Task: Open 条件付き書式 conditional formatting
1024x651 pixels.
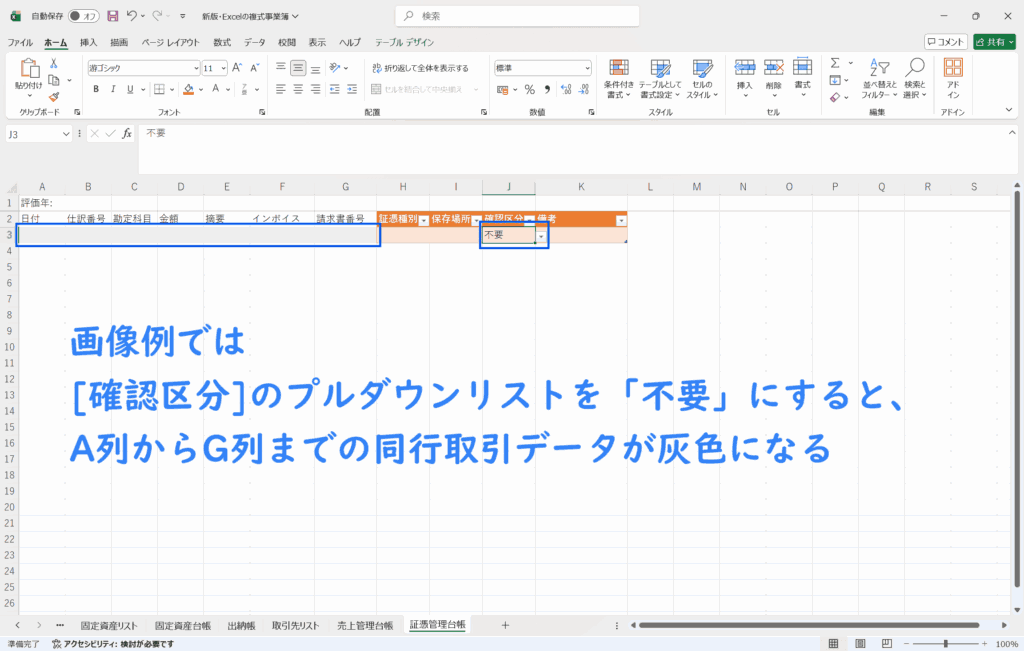Action: pyautogui.click(x=619, y=75)
